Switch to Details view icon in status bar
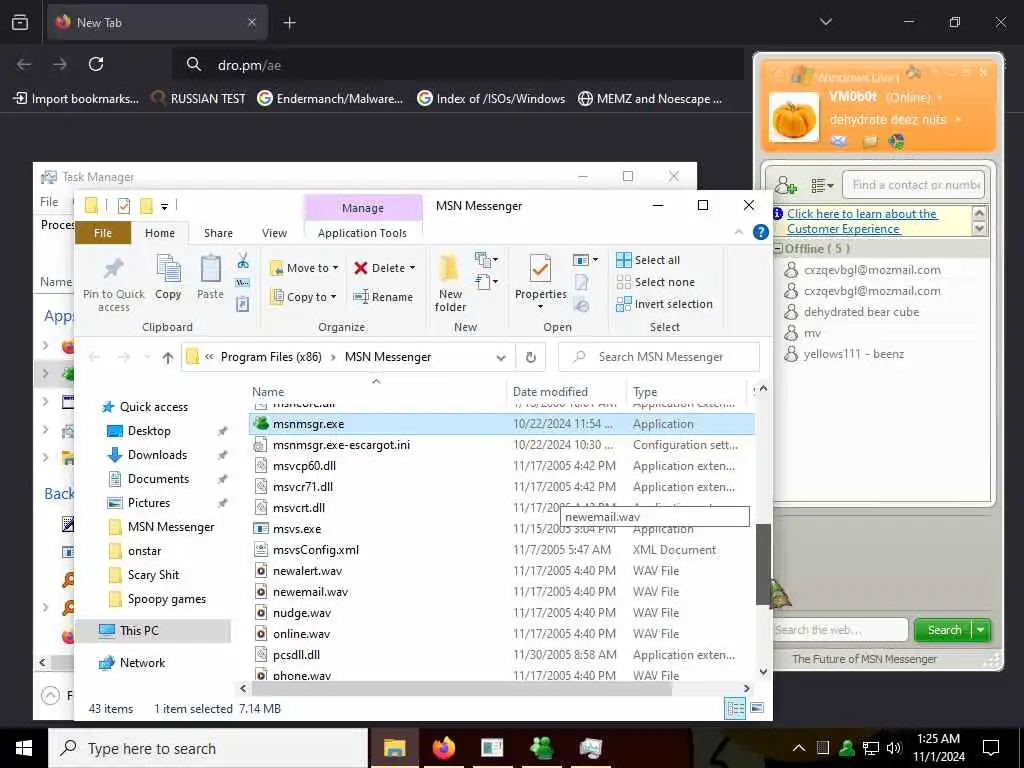1024x768 pixels. [x=735, y=709]
